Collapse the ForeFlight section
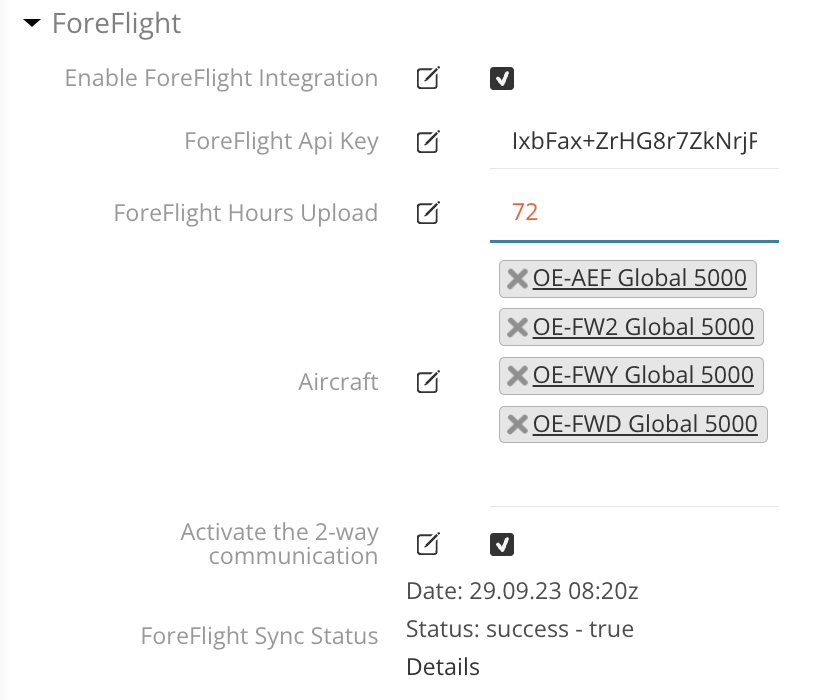The image size is (840, 700). (31, 22)
